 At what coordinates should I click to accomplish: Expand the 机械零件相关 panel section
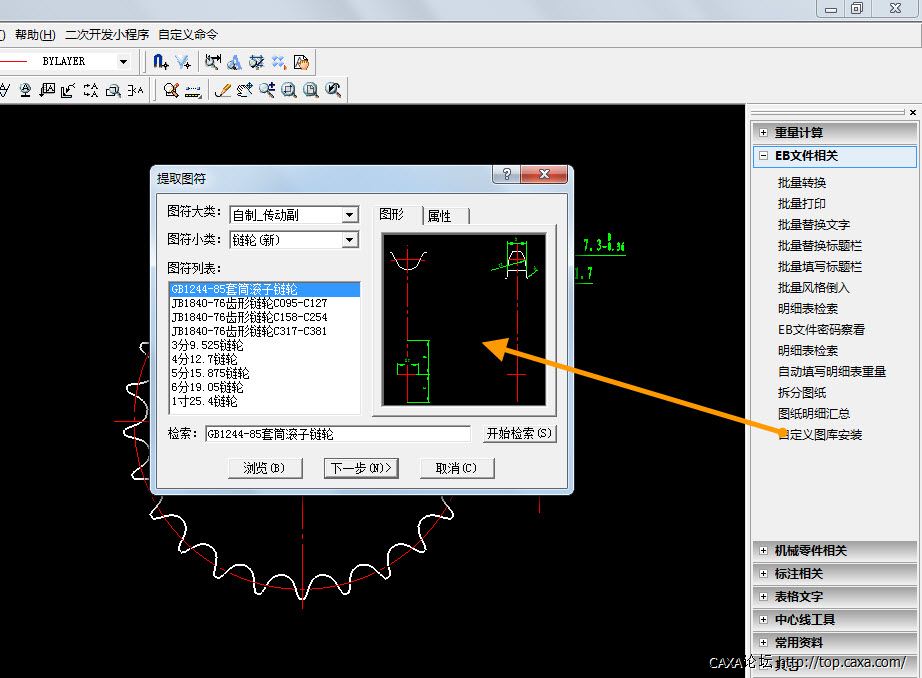[x=764, y=551]
